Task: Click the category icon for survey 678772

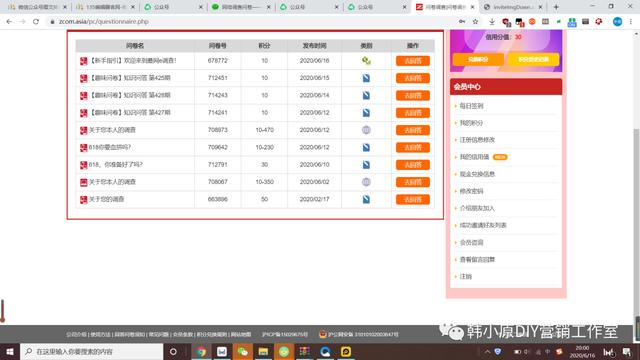Action: point(366,61)
